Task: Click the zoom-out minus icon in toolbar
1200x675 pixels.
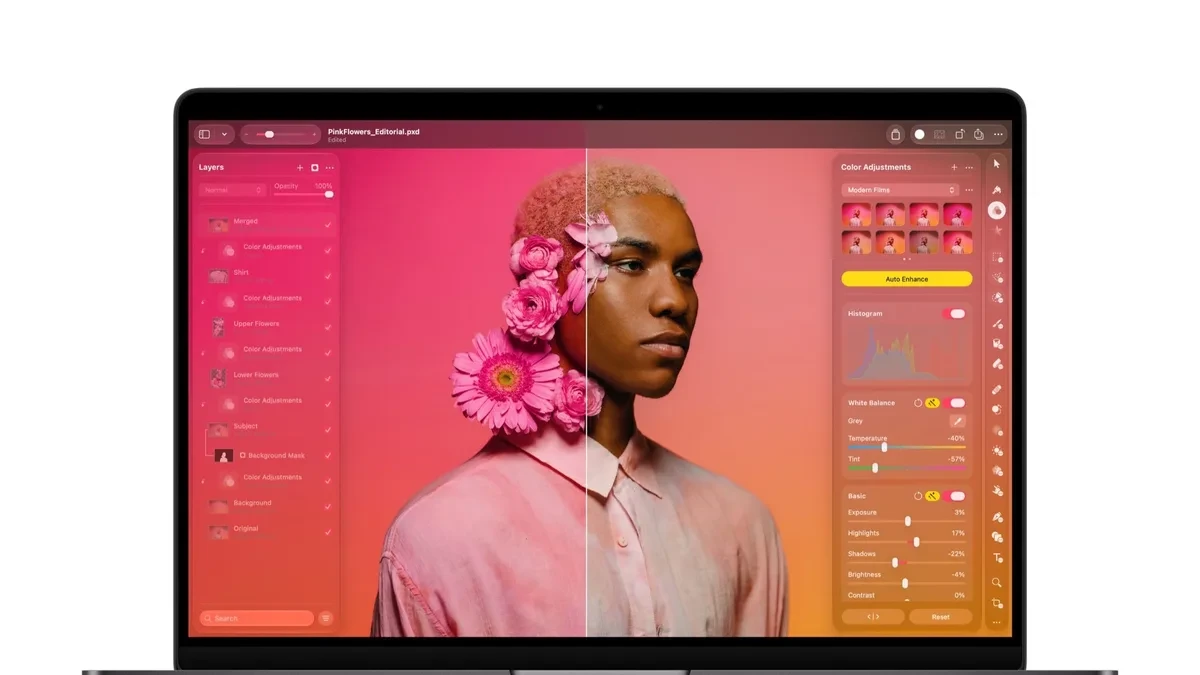Action: click(x=246, y=134)
